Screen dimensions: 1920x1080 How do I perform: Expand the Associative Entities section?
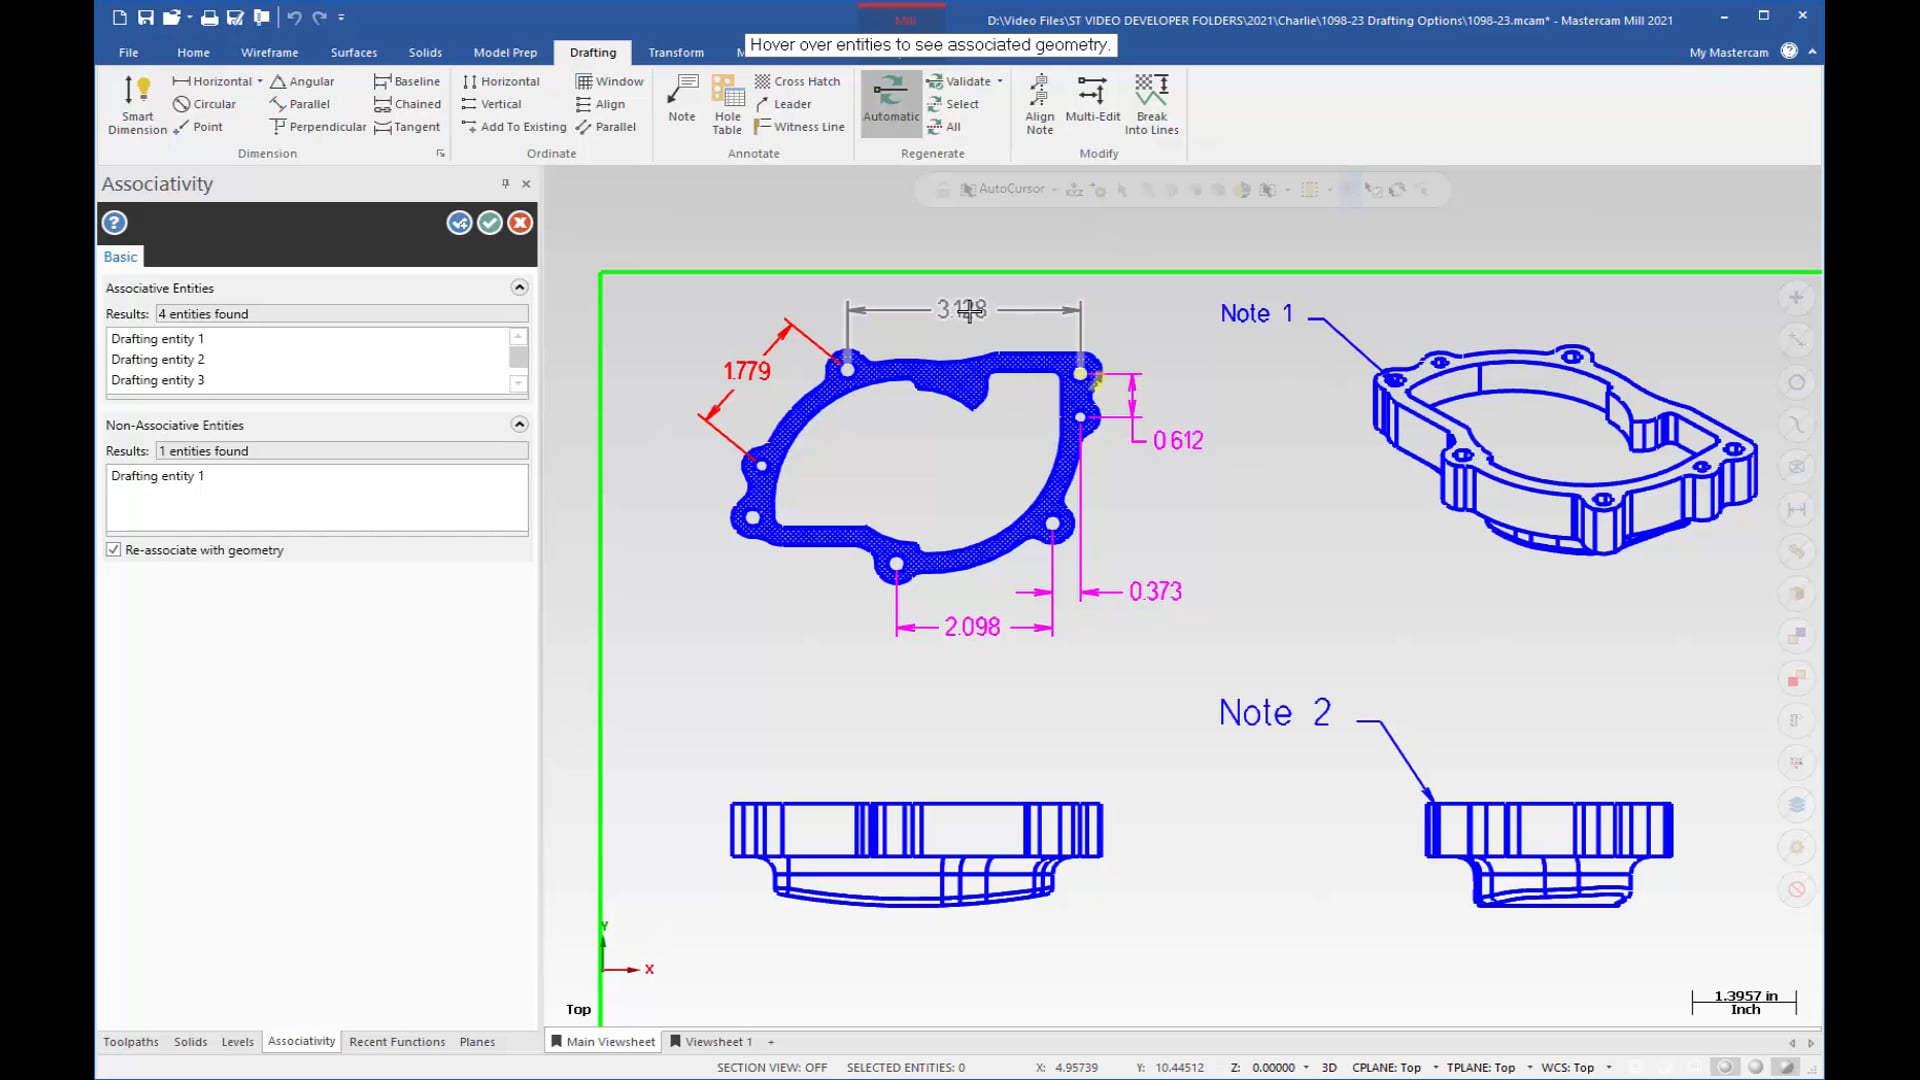520,287
